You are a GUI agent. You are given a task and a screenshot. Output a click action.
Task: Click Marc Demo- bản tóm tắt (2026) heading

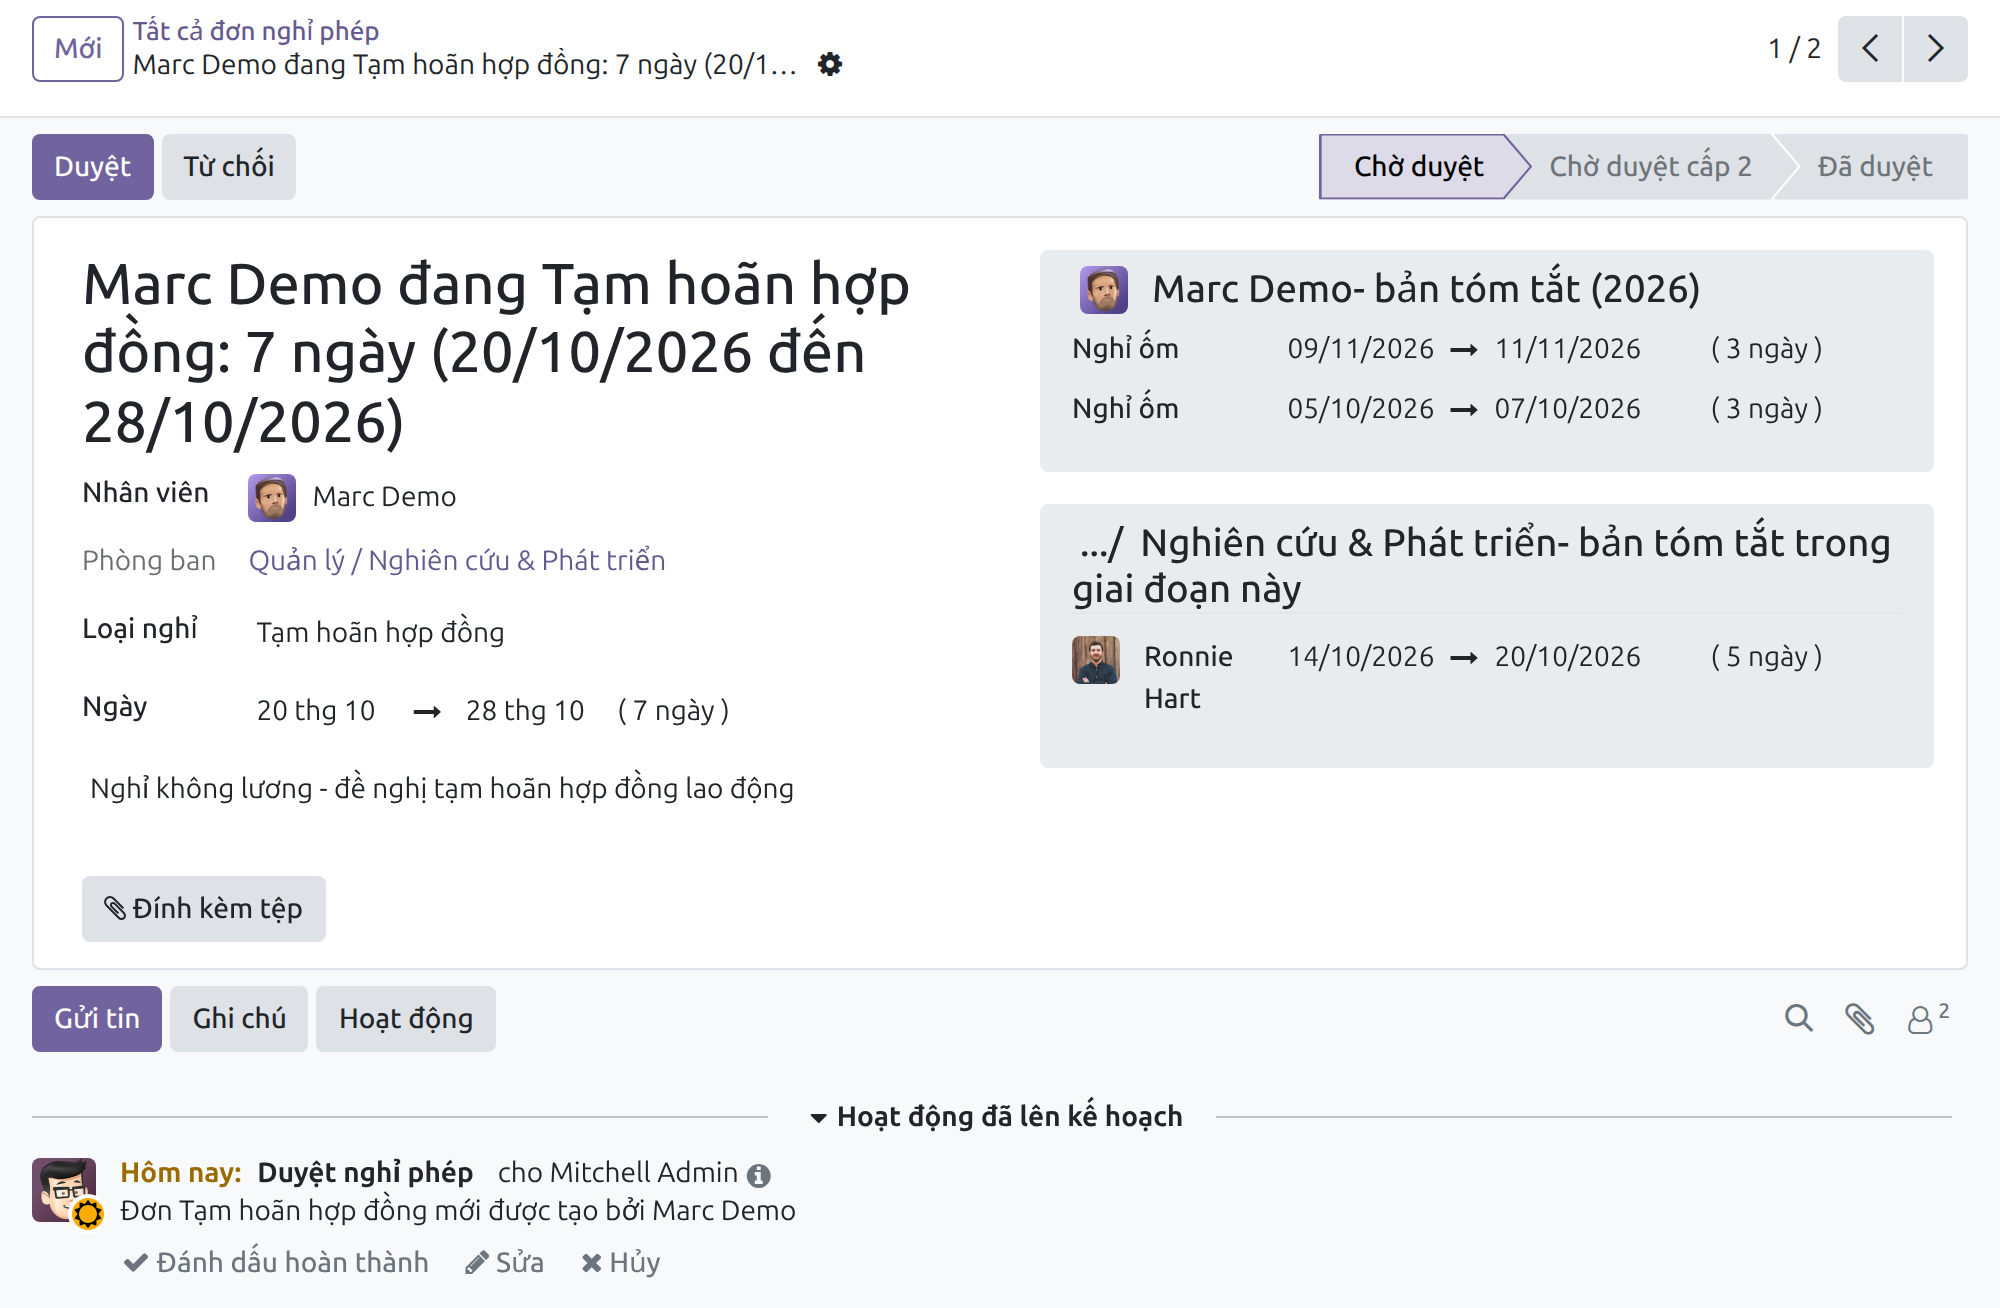click(1426, 290)
